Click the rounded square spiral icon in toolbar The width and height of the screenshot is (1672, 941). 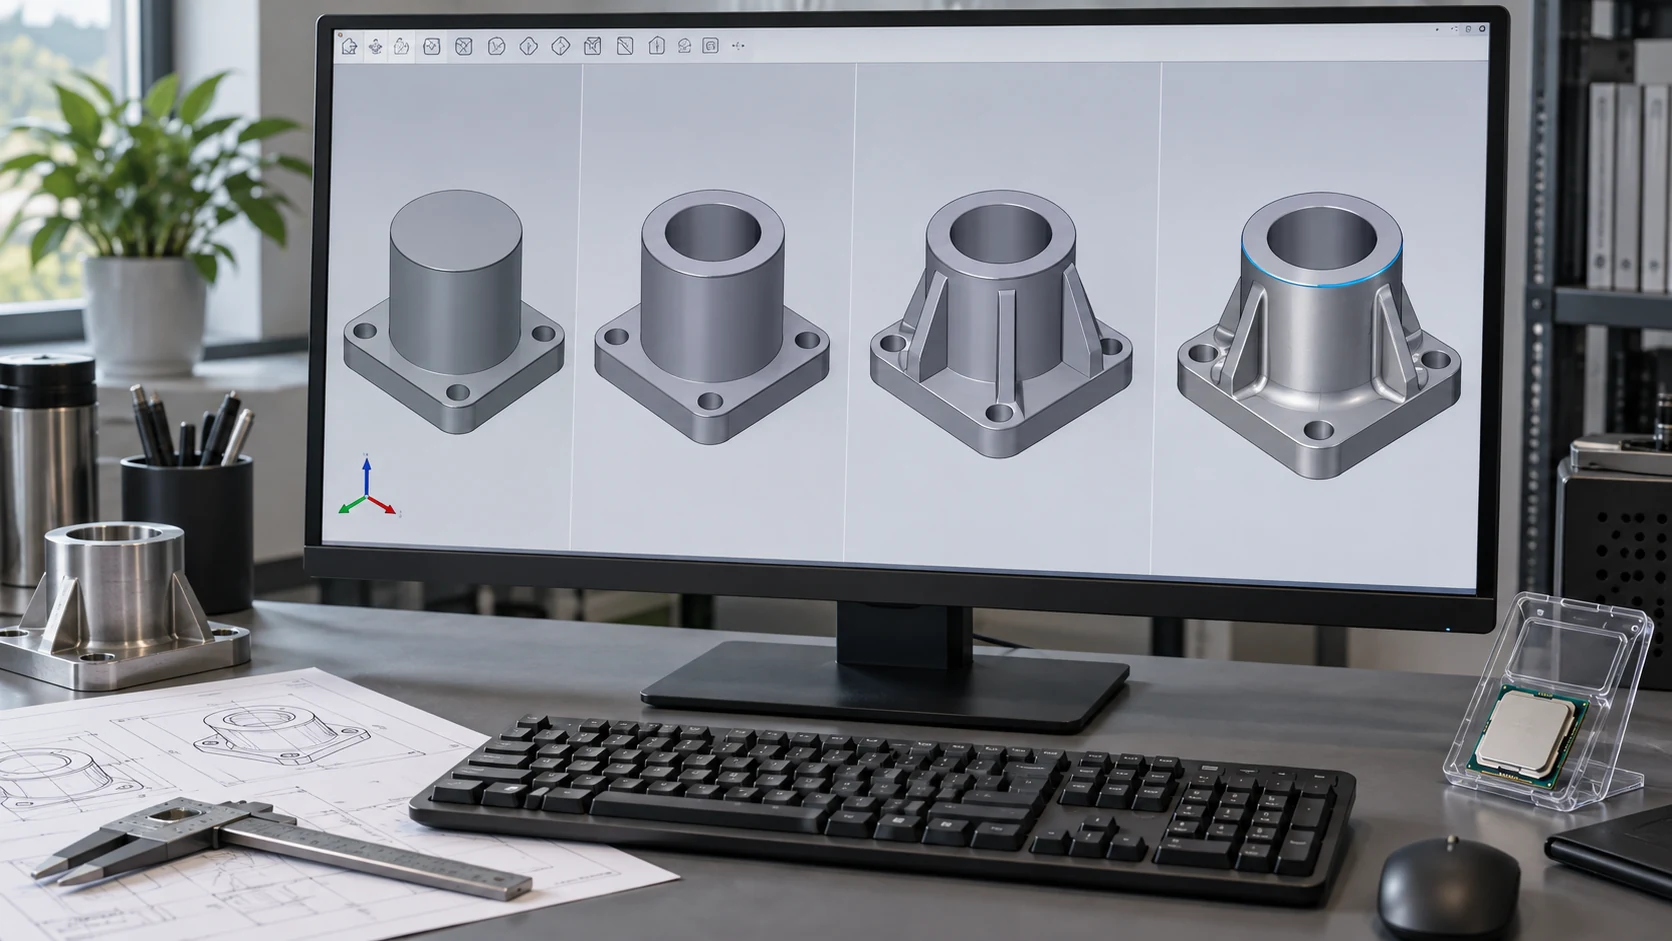(710, 46)
